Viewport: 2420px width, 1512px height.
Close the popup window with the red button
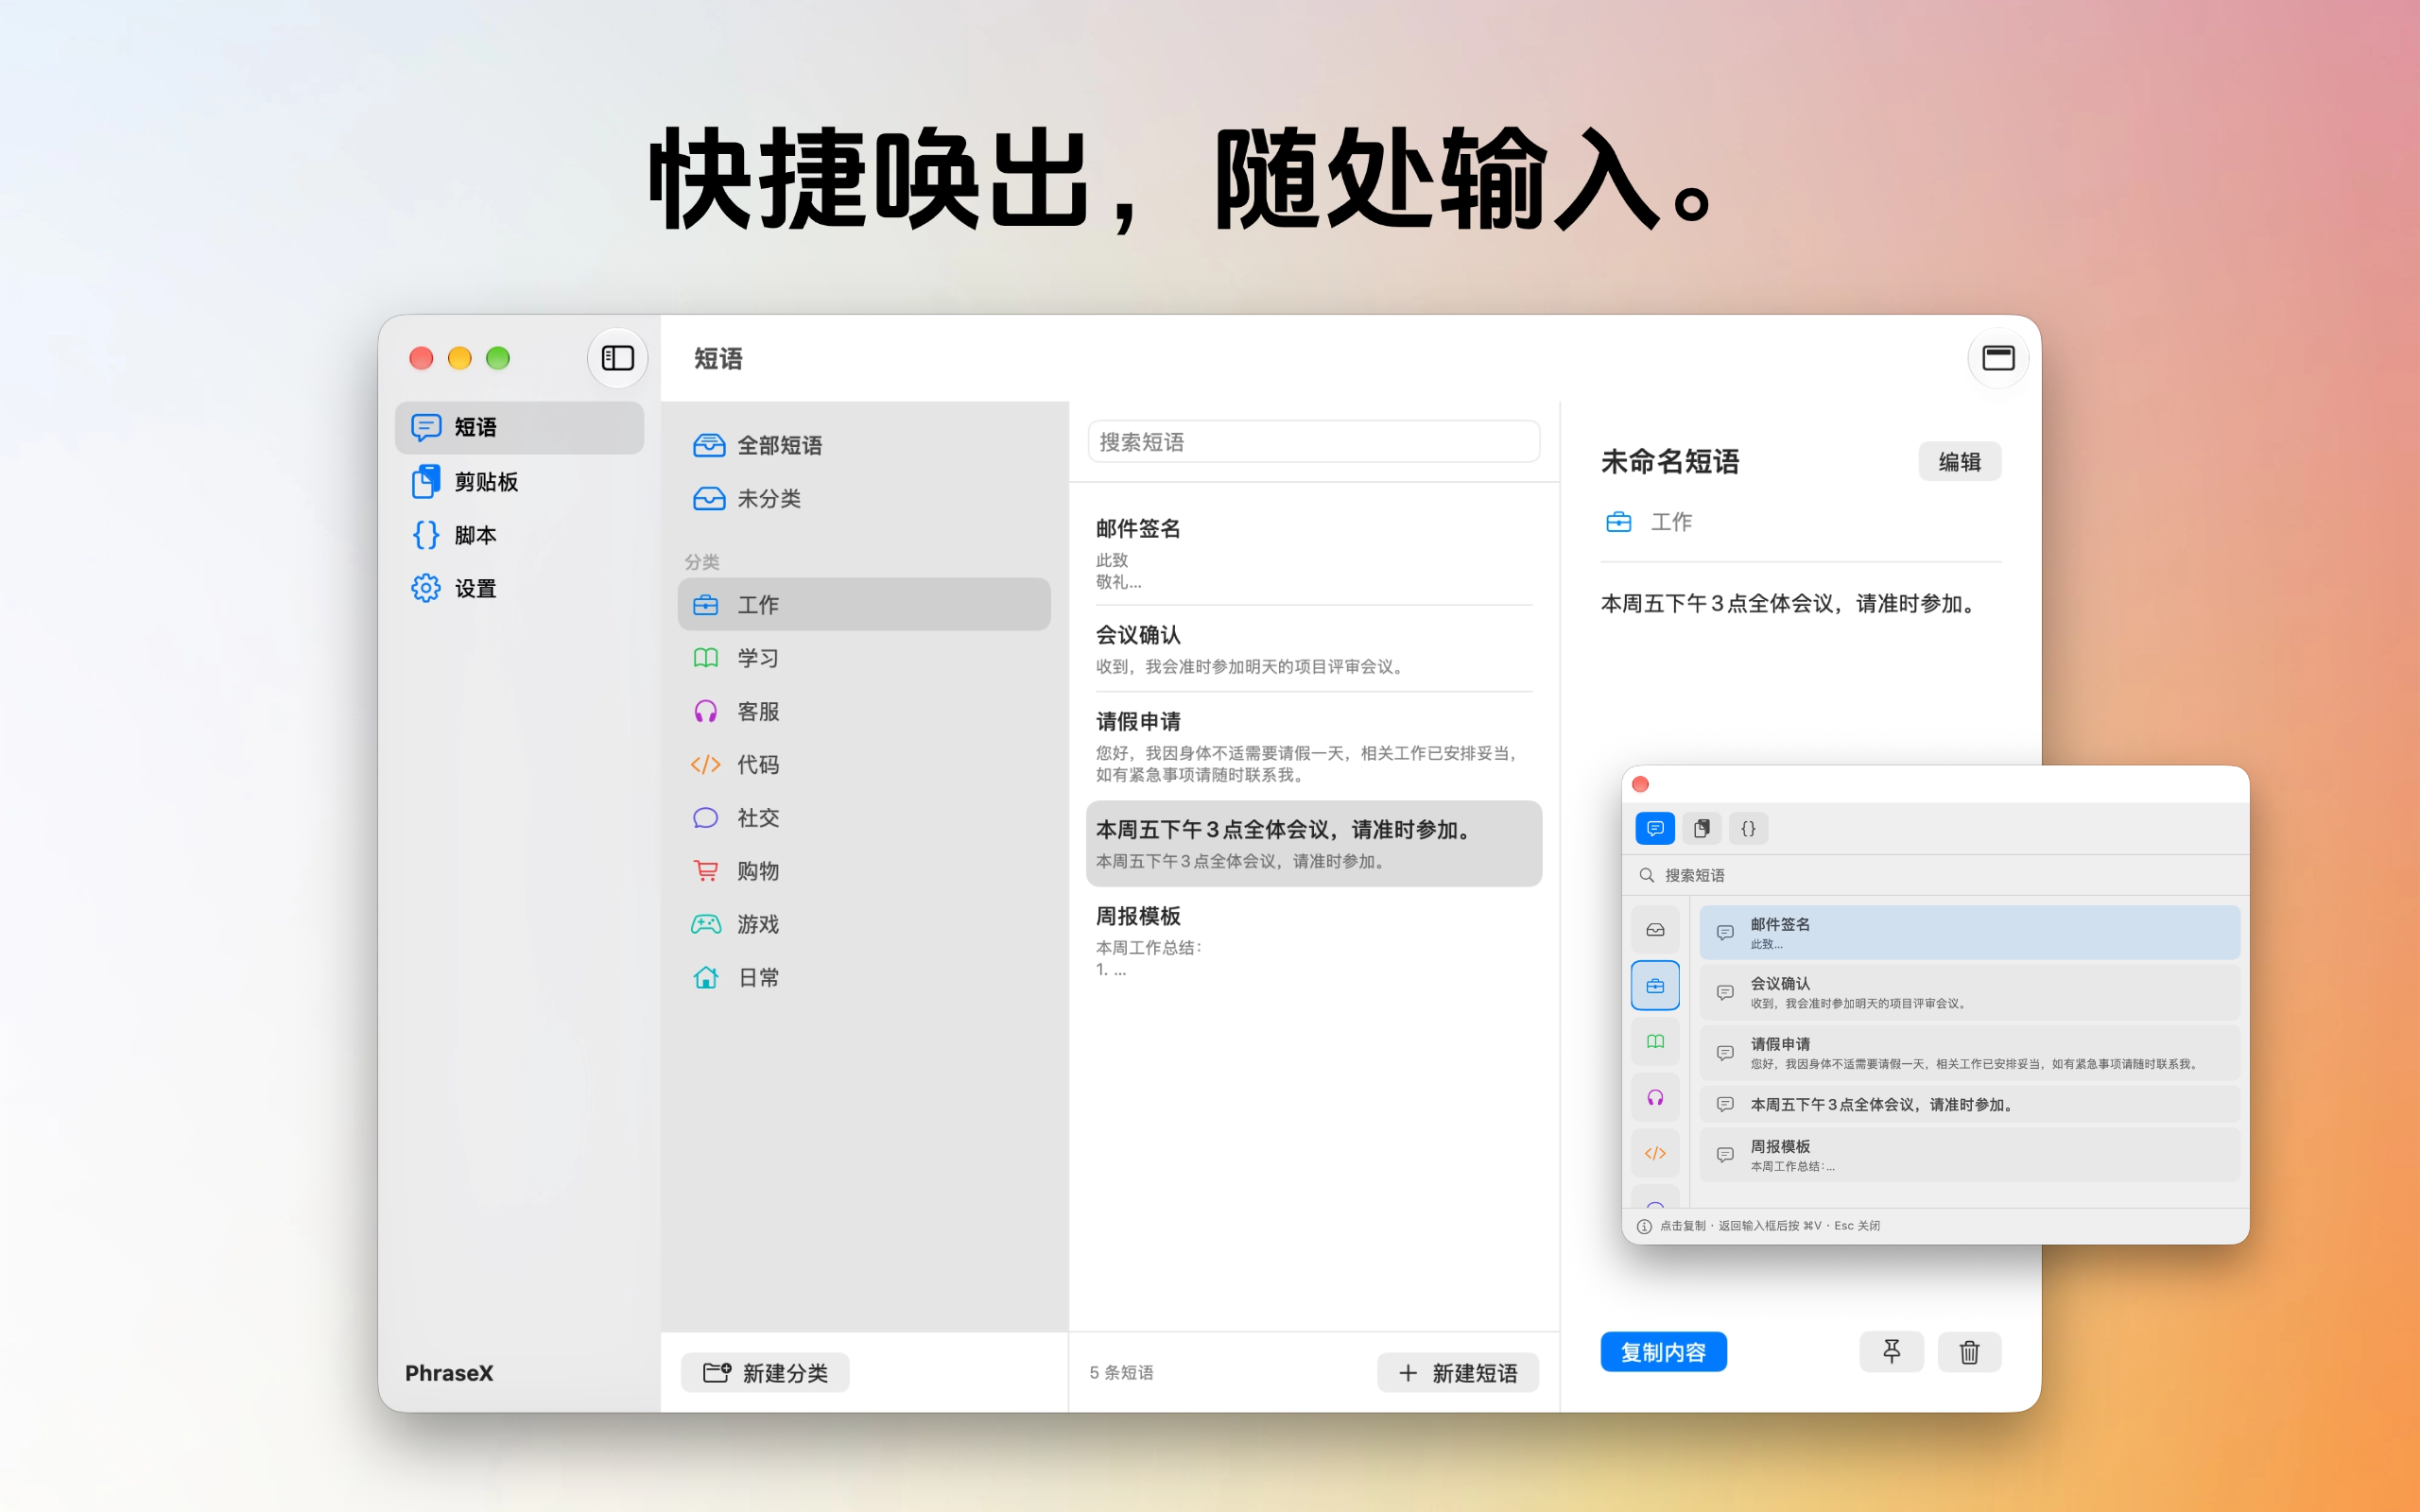tap(1640, 784)
